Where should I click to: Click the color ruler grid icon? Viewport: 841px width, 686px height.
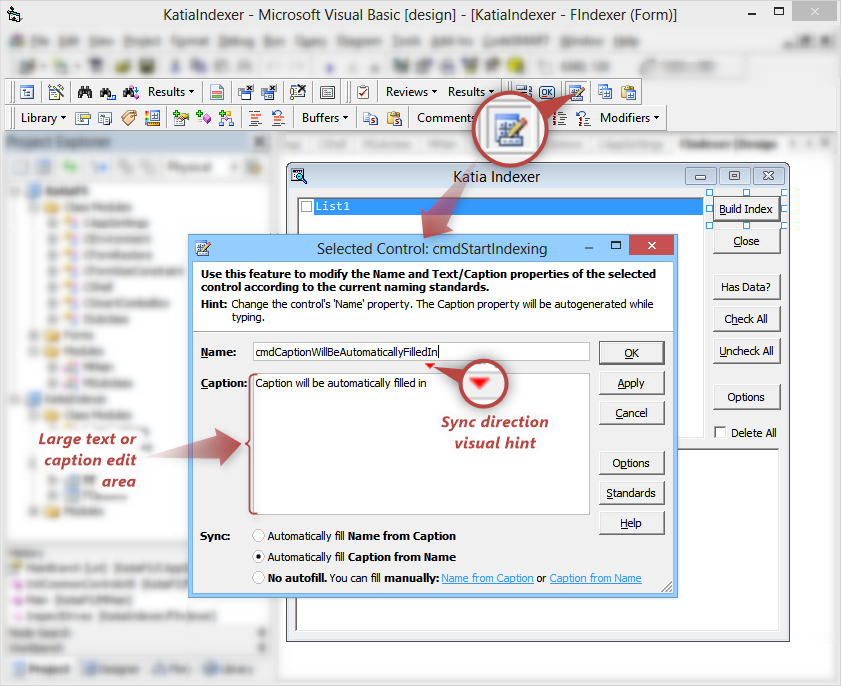click(x=152, y=118)
